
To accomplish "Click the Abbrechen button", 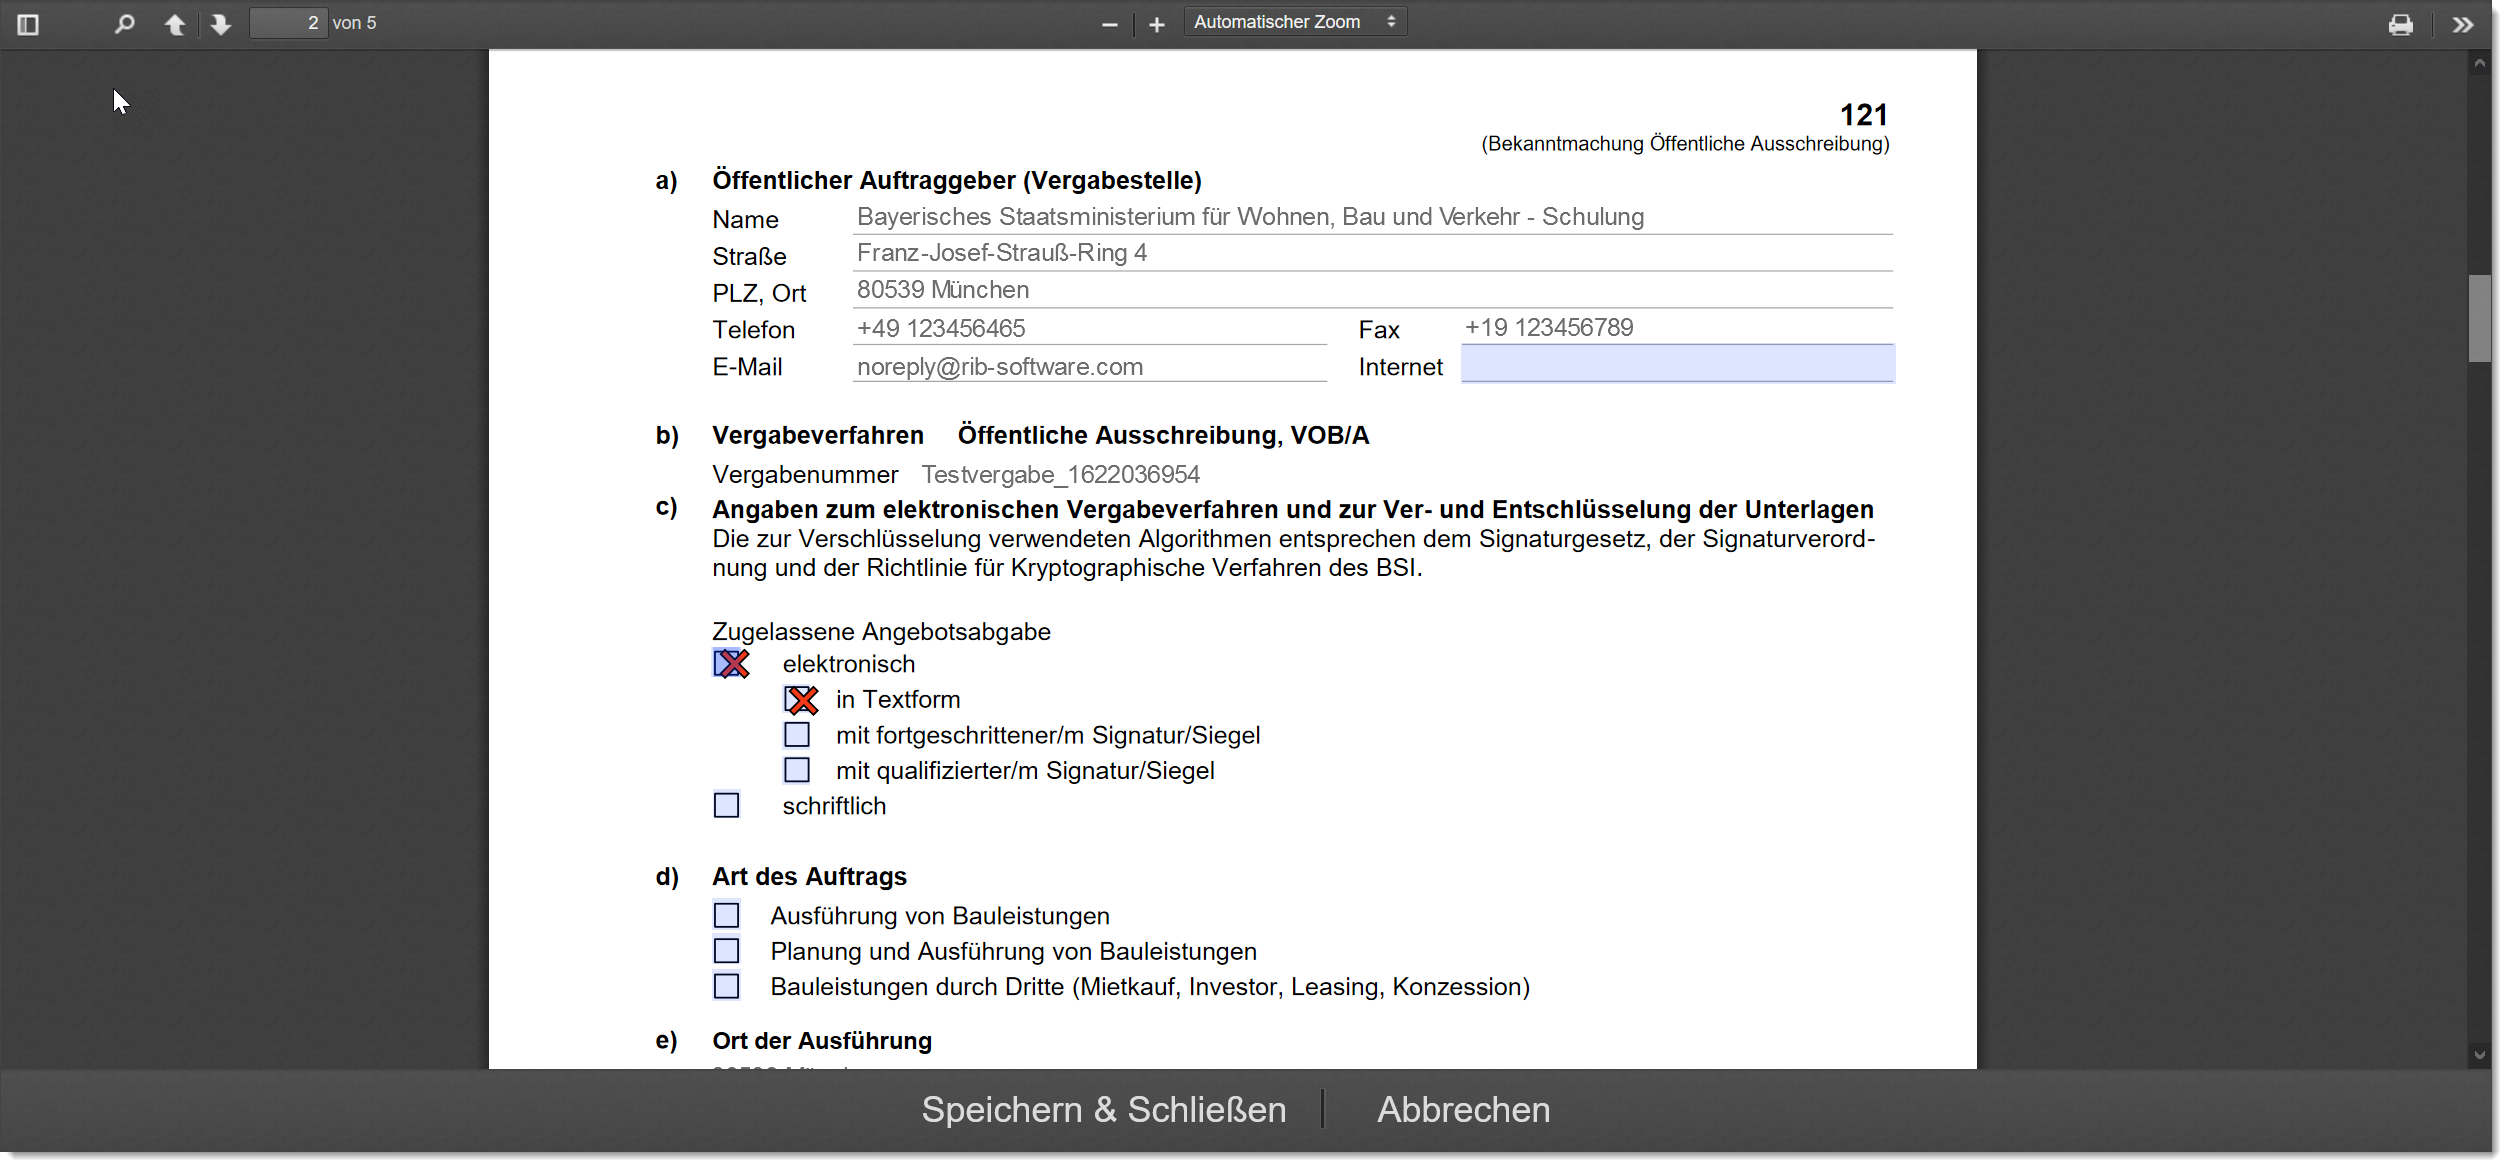I will (1463, 1109).
